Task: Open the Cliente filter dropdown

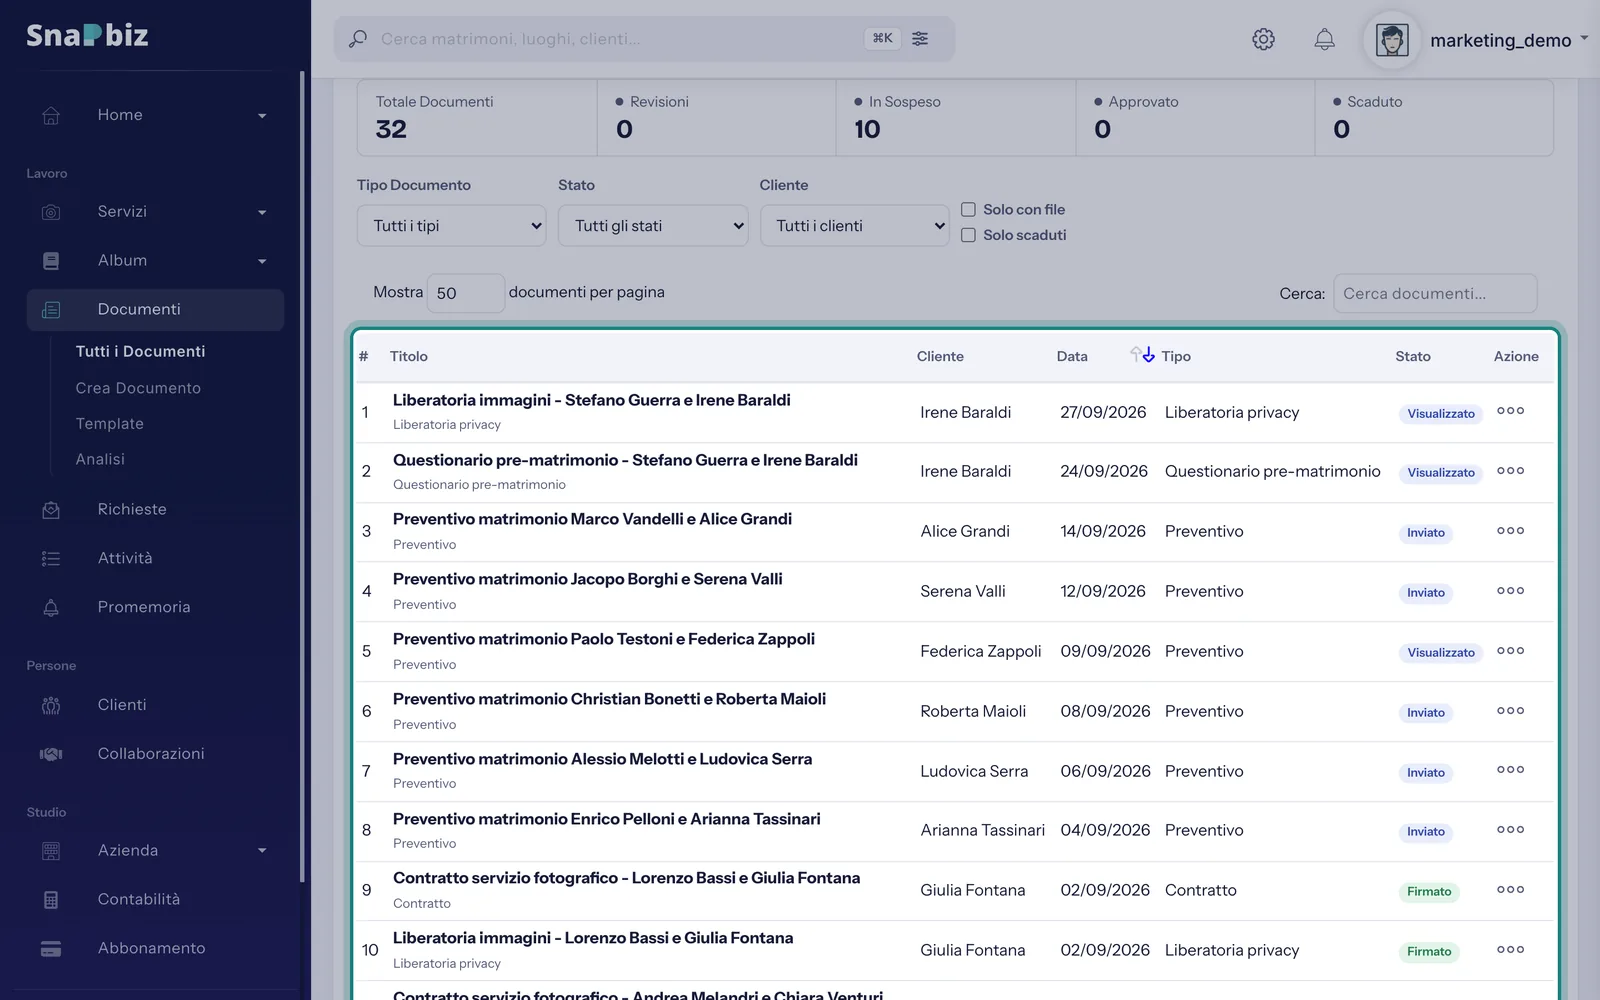Action: (x=855, y=226)
